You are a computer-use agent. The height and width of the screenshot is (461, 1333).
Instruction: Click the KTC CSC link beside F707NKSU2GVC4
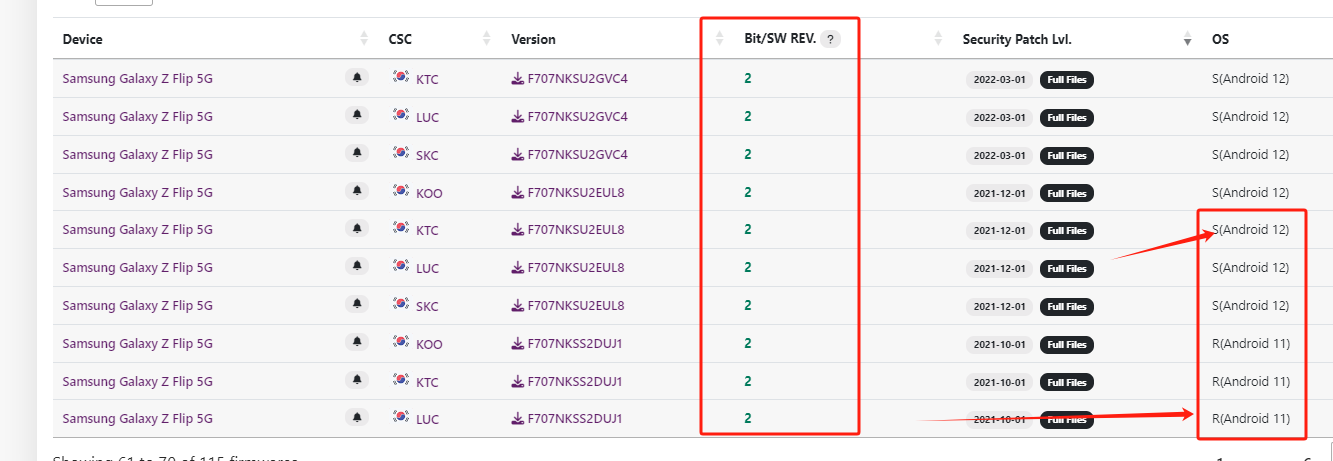click(x=427, y=79)
